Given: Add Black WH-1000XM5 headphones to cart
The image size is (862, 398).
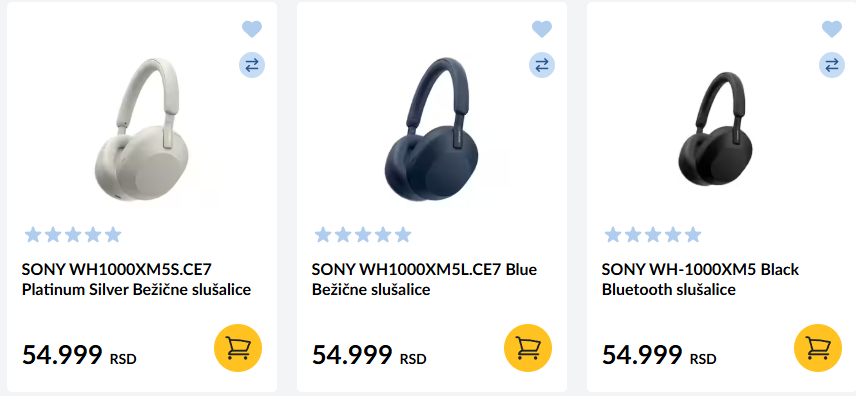Looking at the screenshot, I should coord(818,349).
